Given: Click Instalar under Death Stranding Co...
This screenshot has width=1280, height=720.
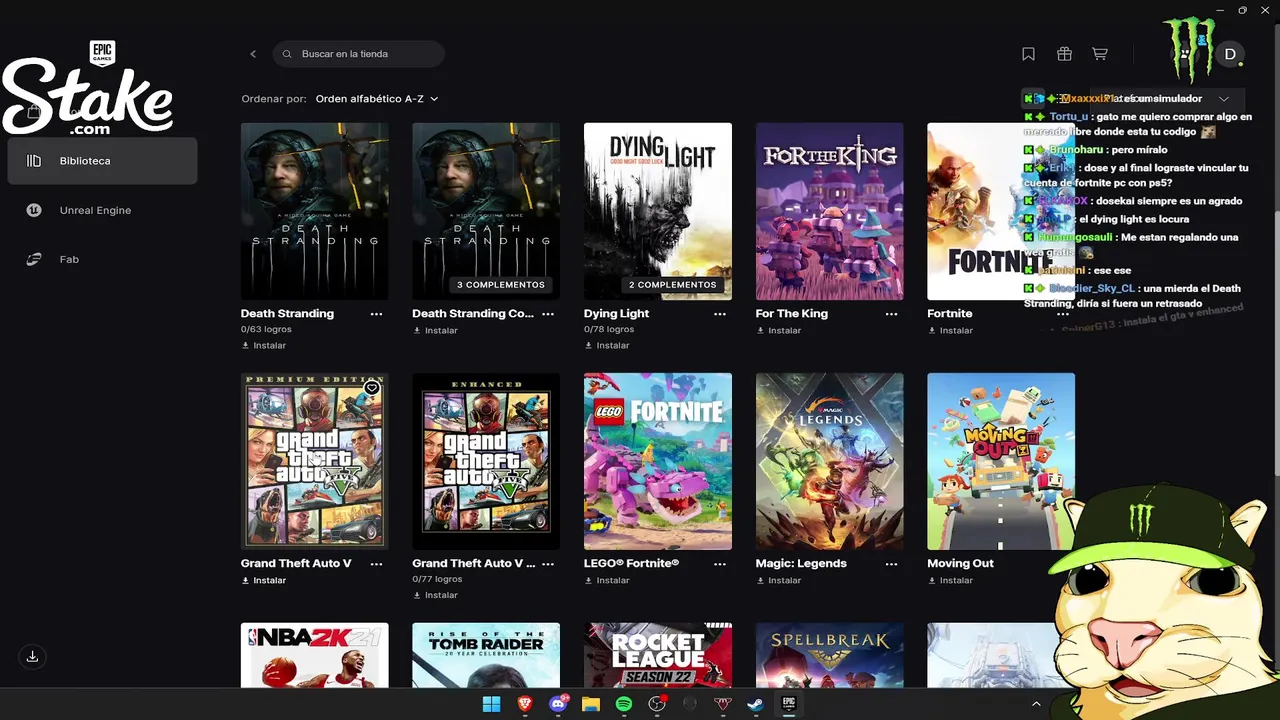Looking at the screenshot, I should point(435,330).
